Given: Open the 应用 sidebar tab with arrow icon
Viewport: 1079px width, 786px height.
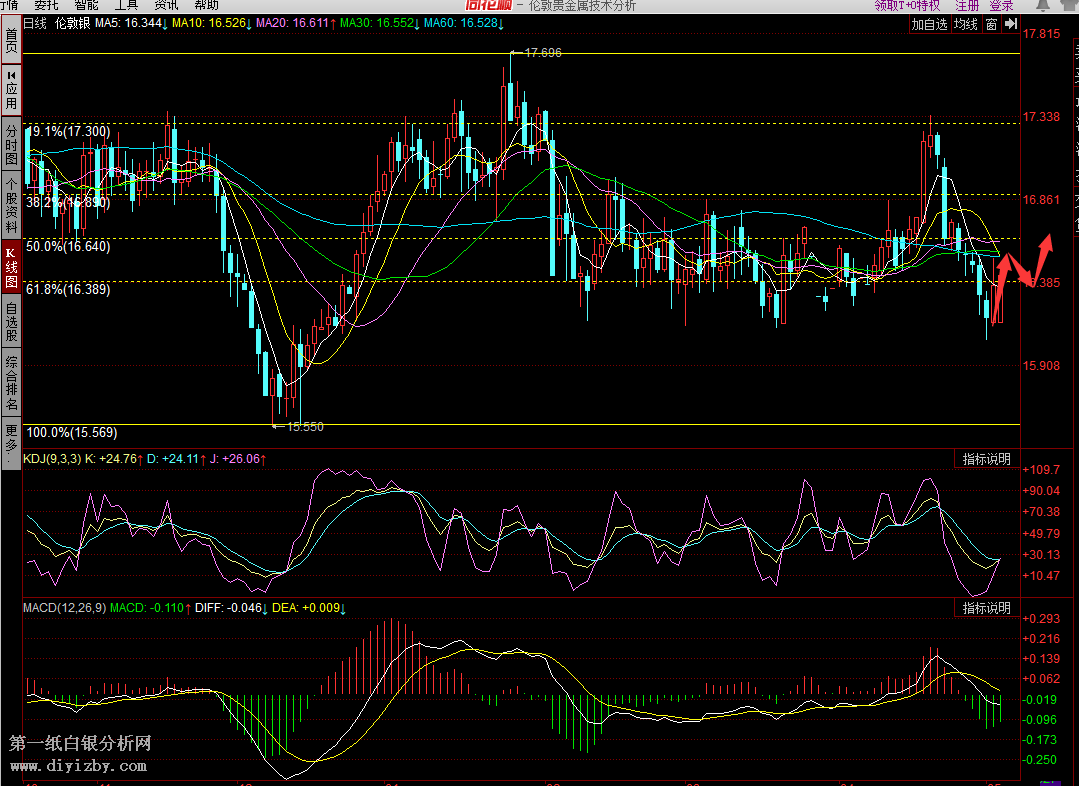Looking at the screenshot, I should click(11, 91).
